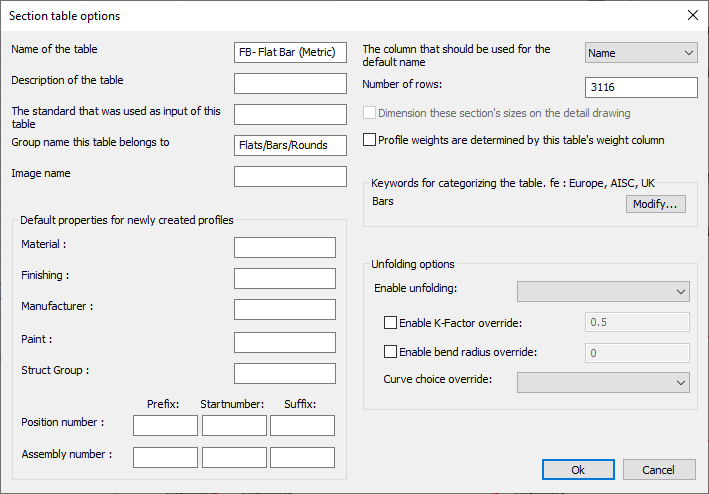
Task: Click the Modify keywords button
Action: point(657,204)
